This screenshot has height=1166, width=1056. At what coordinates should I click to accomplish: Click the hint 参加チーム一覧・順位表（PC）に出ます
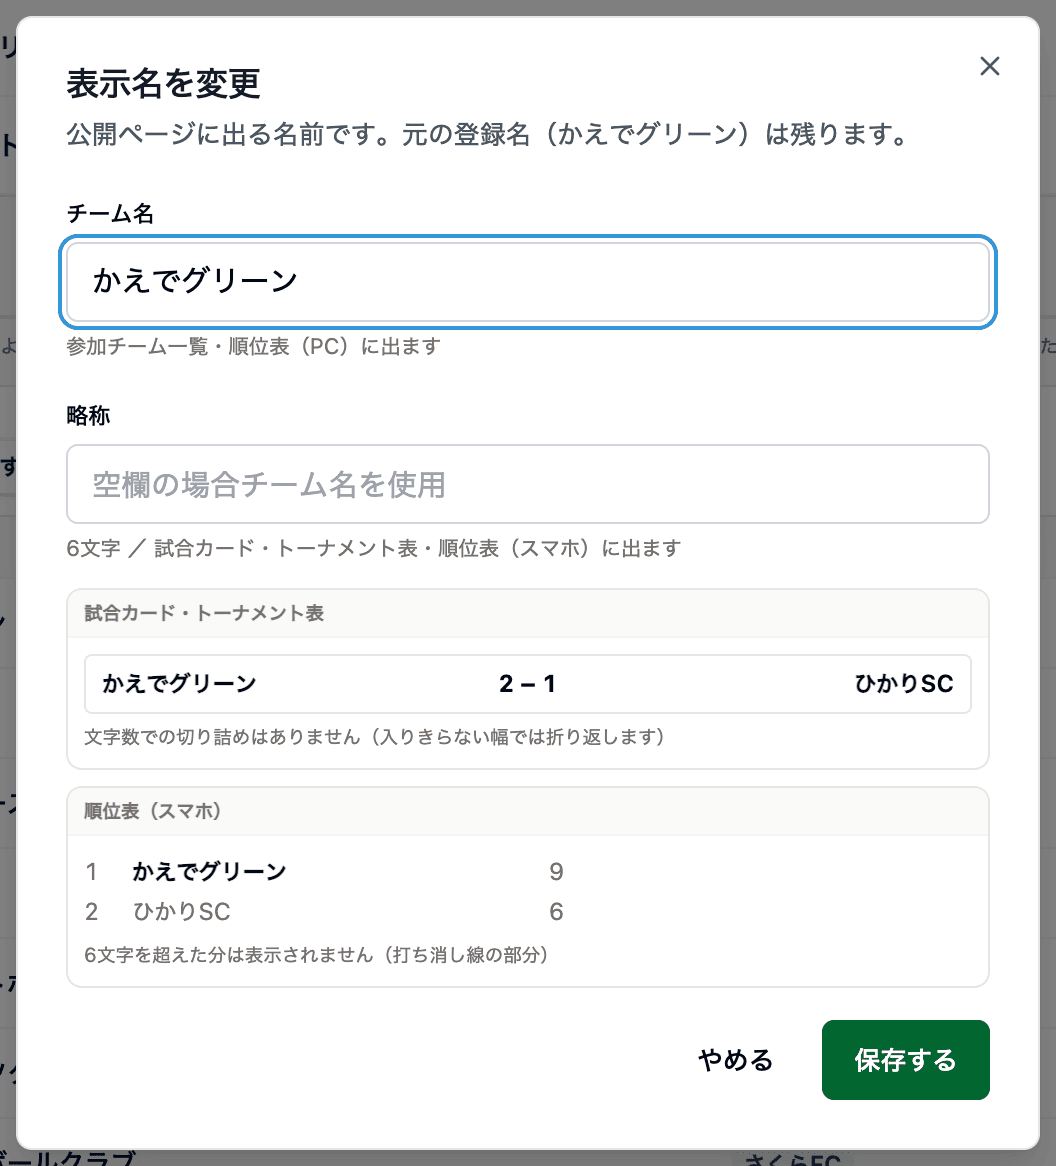pyautogui.click(x=254, y=347)
